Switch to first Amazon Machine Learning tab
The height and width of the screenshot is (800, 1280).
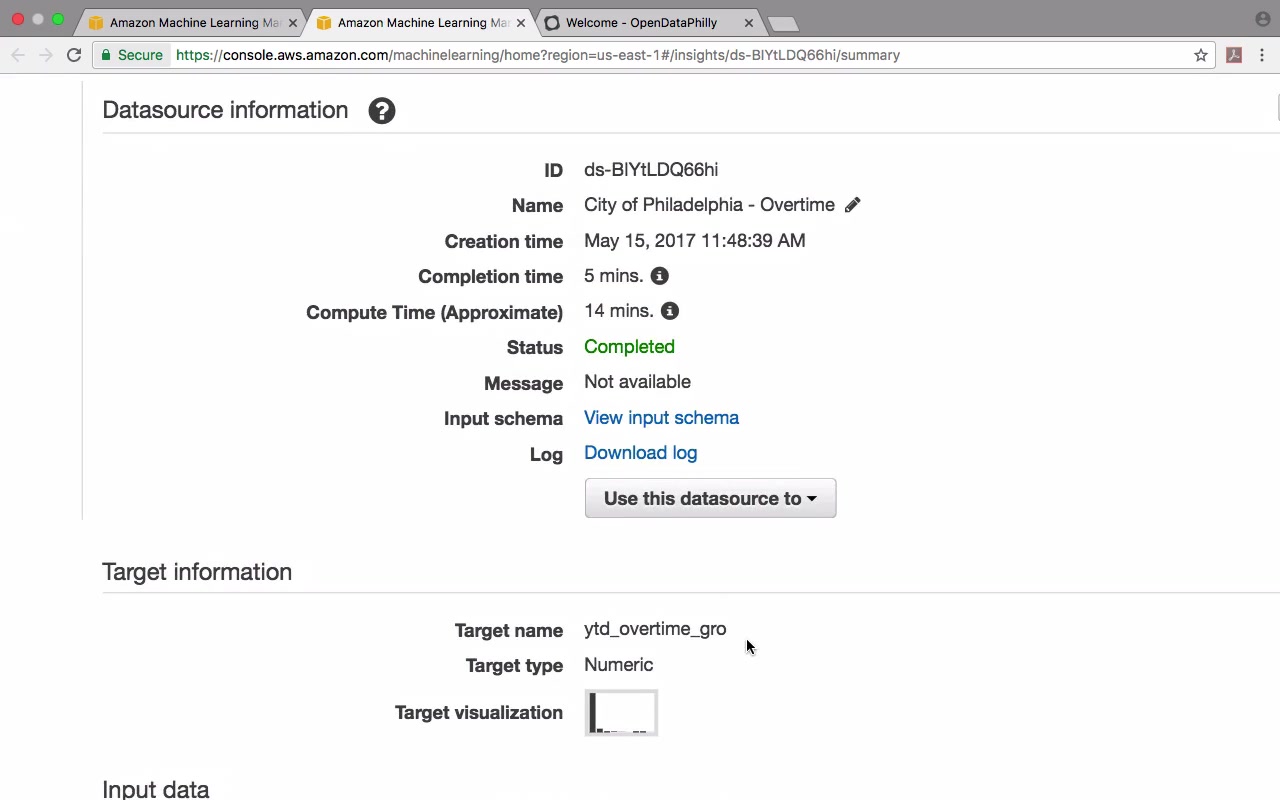[190, 22]
